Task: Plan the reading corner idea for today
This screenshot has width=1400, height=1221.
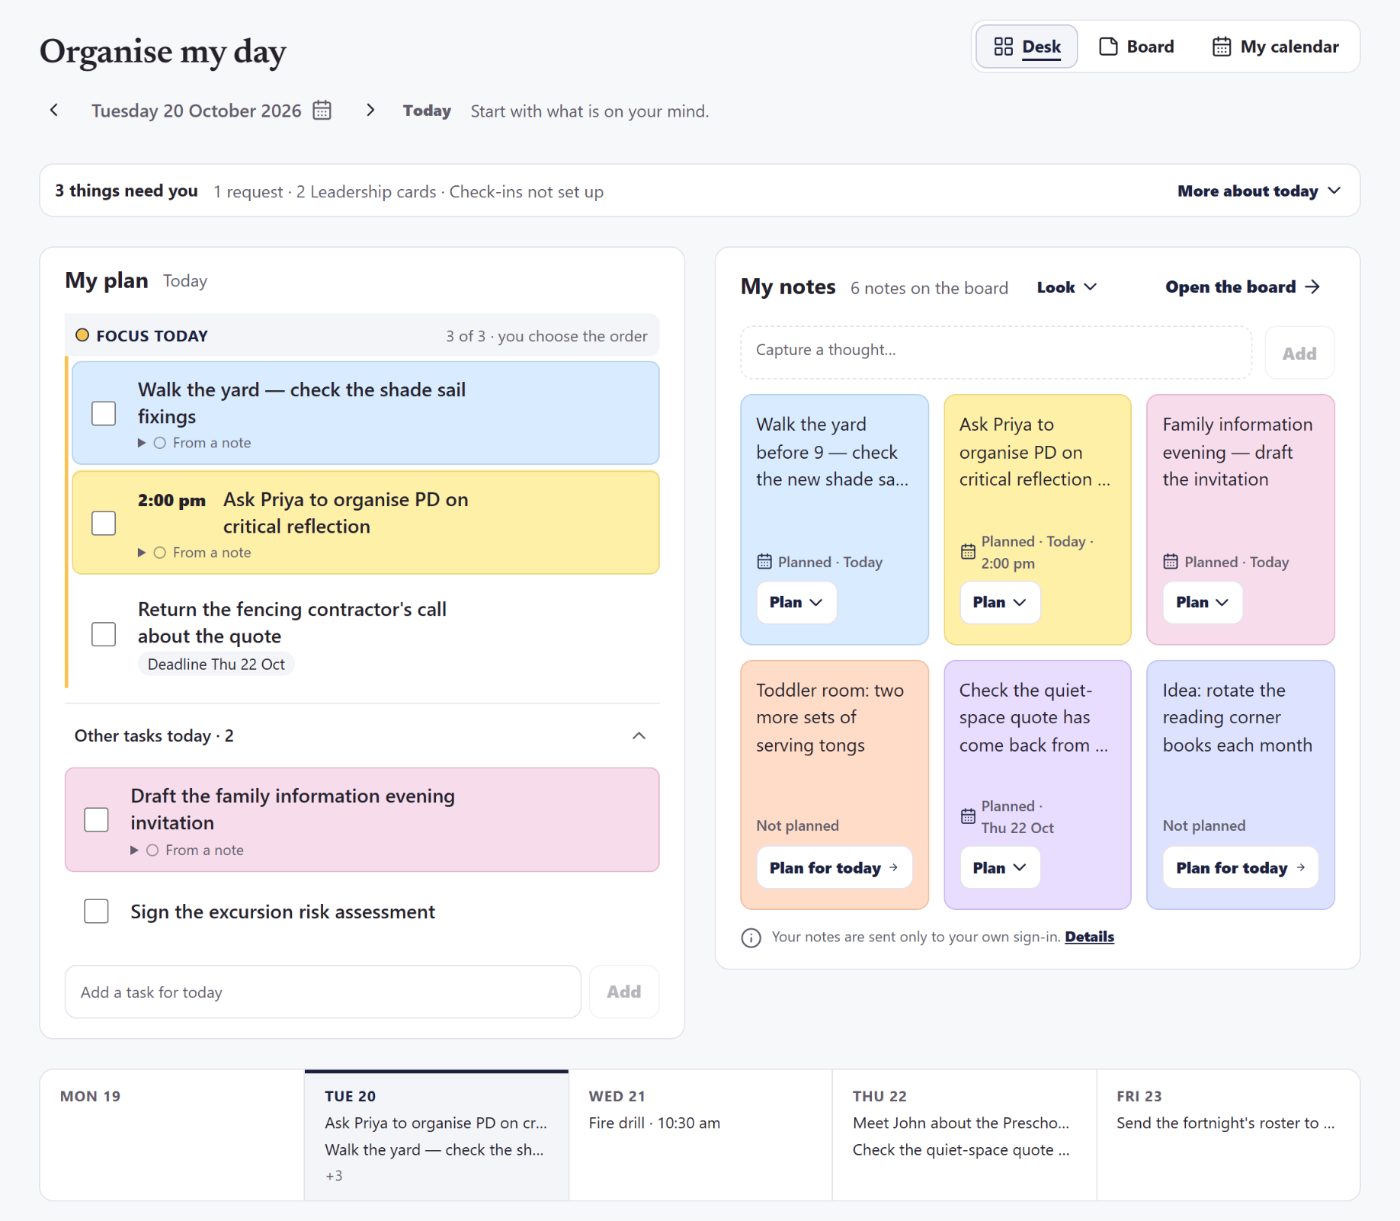Action: [x=1240, y=868]
